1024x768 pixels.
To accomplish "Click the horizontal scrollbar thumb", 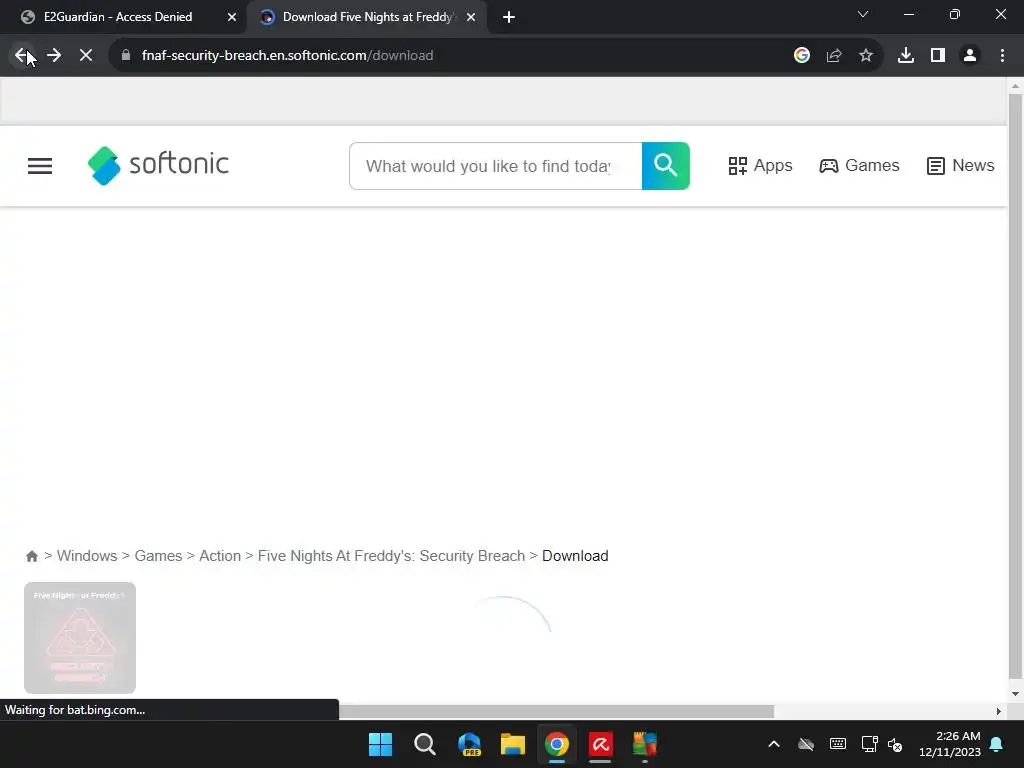I will click(x=556, y=711).
